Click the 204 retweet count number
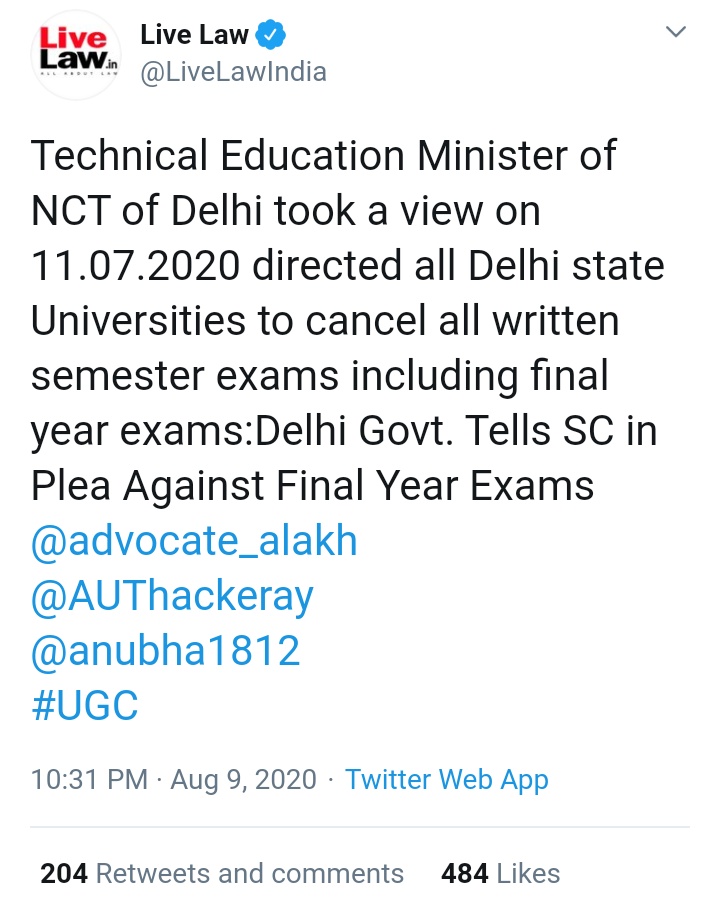The height and width of the screenshot is (897, 720). (x=63, y=873)
